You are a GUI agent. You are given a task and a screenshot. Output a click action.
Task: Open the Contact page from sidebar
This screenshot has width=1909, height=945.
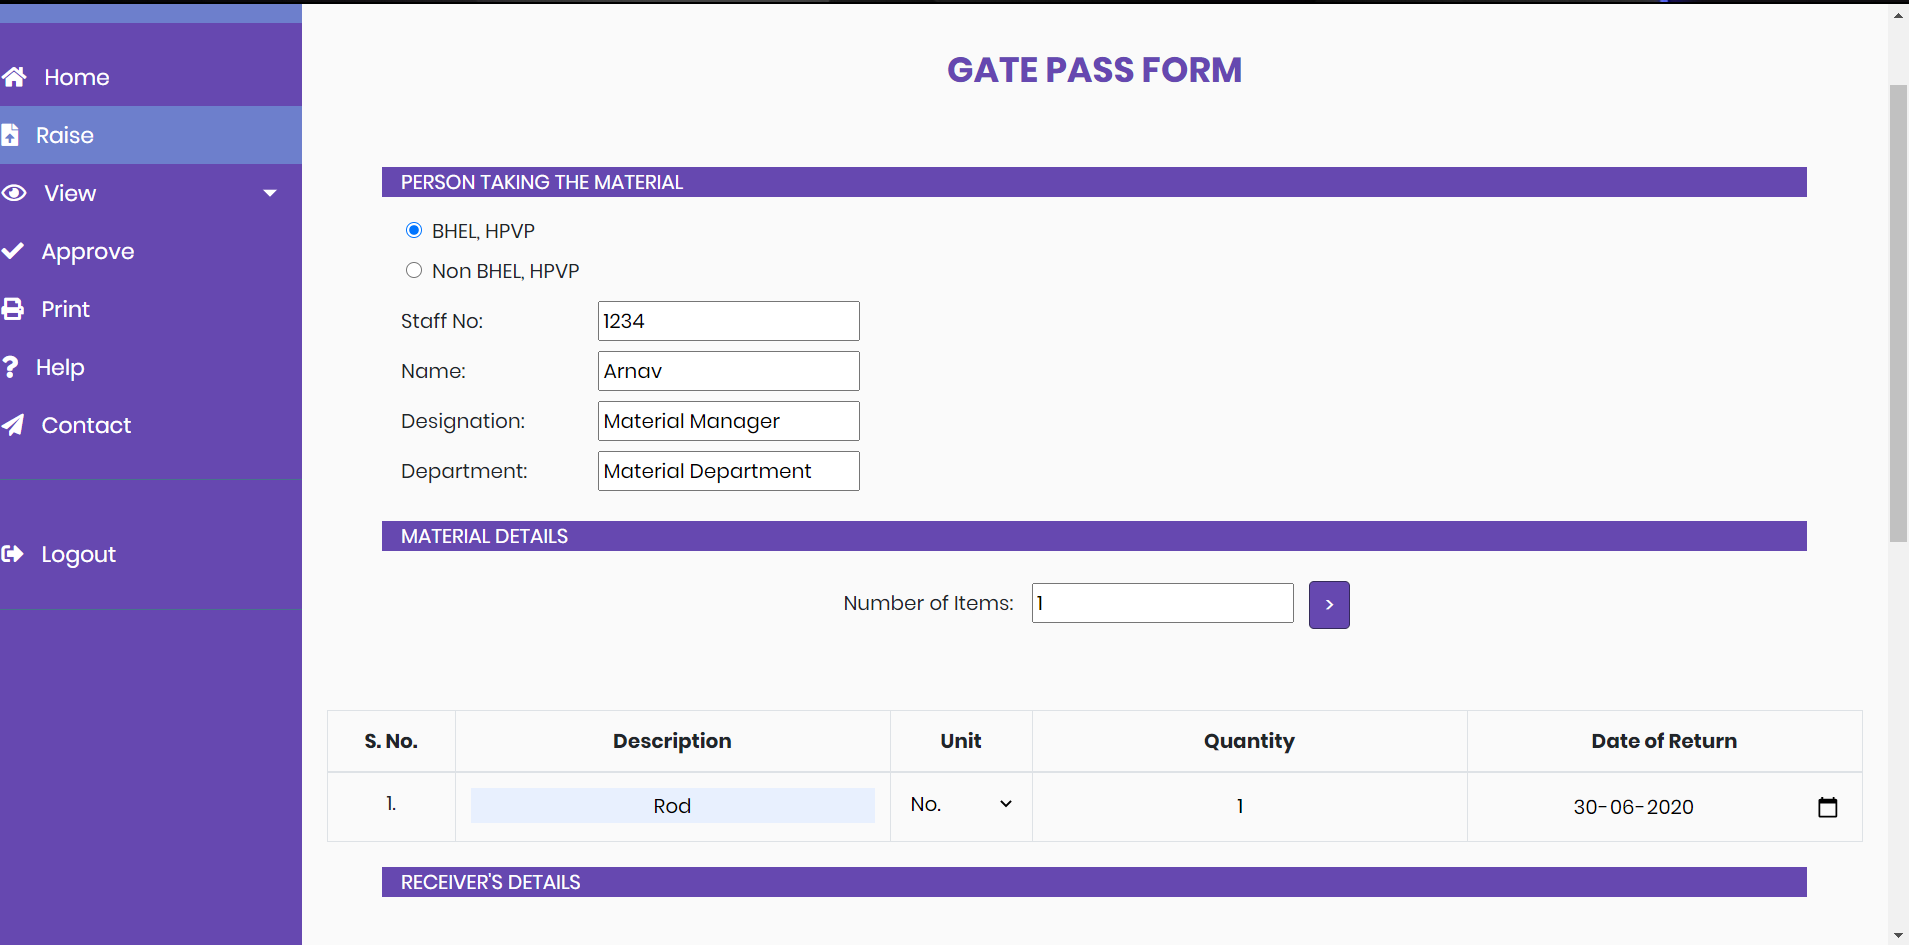[x=85, y=424]
